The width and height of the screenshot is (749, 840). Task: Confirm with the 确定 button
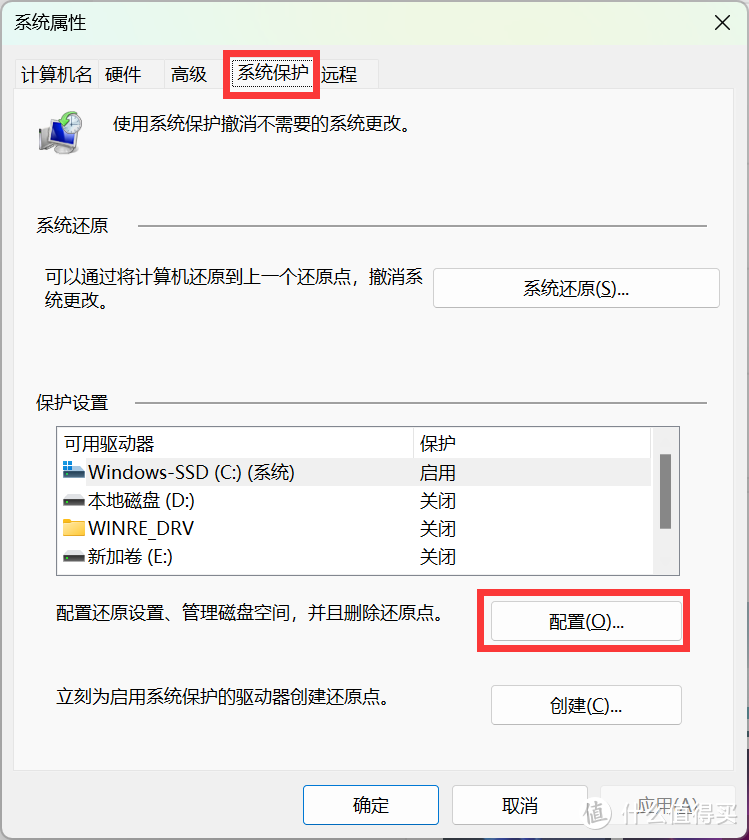click(371, 805)
